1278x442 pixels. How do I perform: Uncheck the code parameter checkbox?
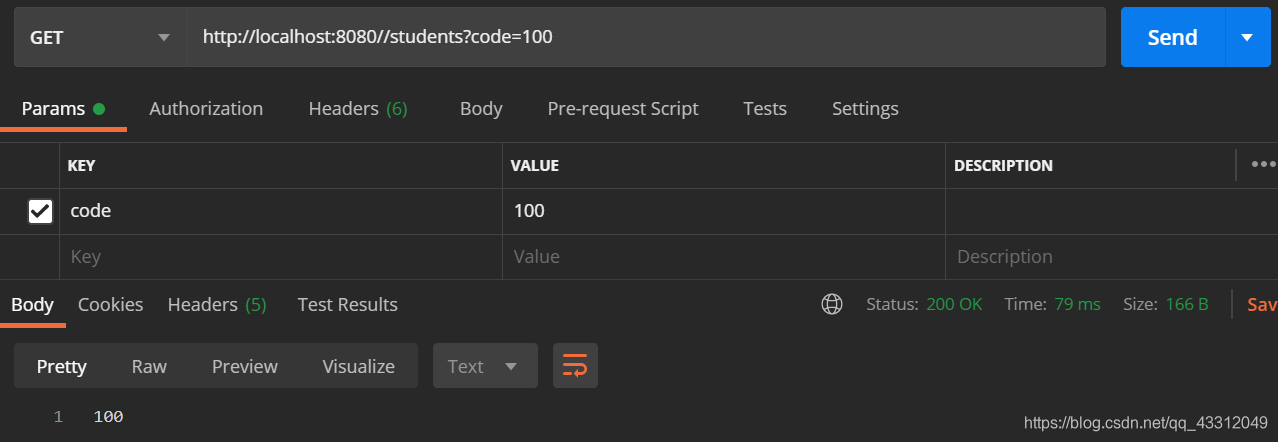pyautogui.click(x=40, y=211)
